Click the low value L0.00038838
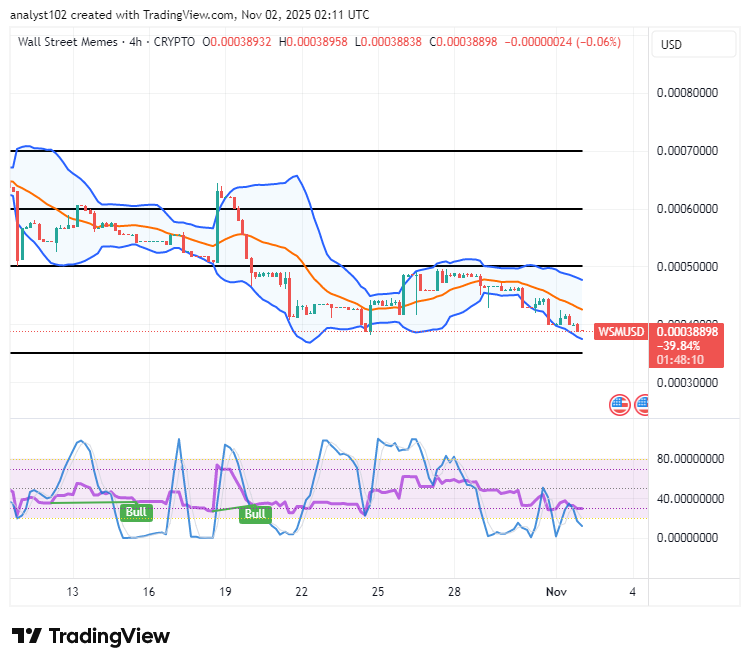Image resolution: width=750 pixels, height=666 pixels. (388, 42)
